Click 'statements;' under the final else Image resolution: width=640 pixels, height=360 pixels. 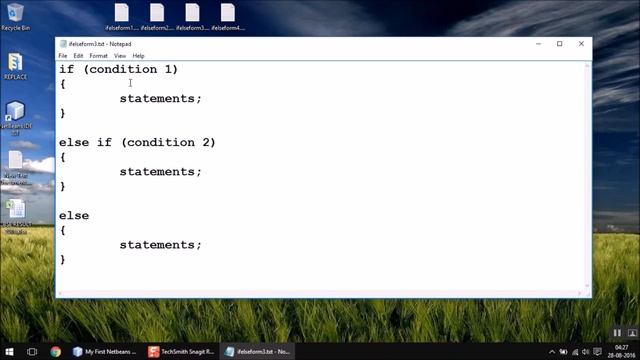160,245
